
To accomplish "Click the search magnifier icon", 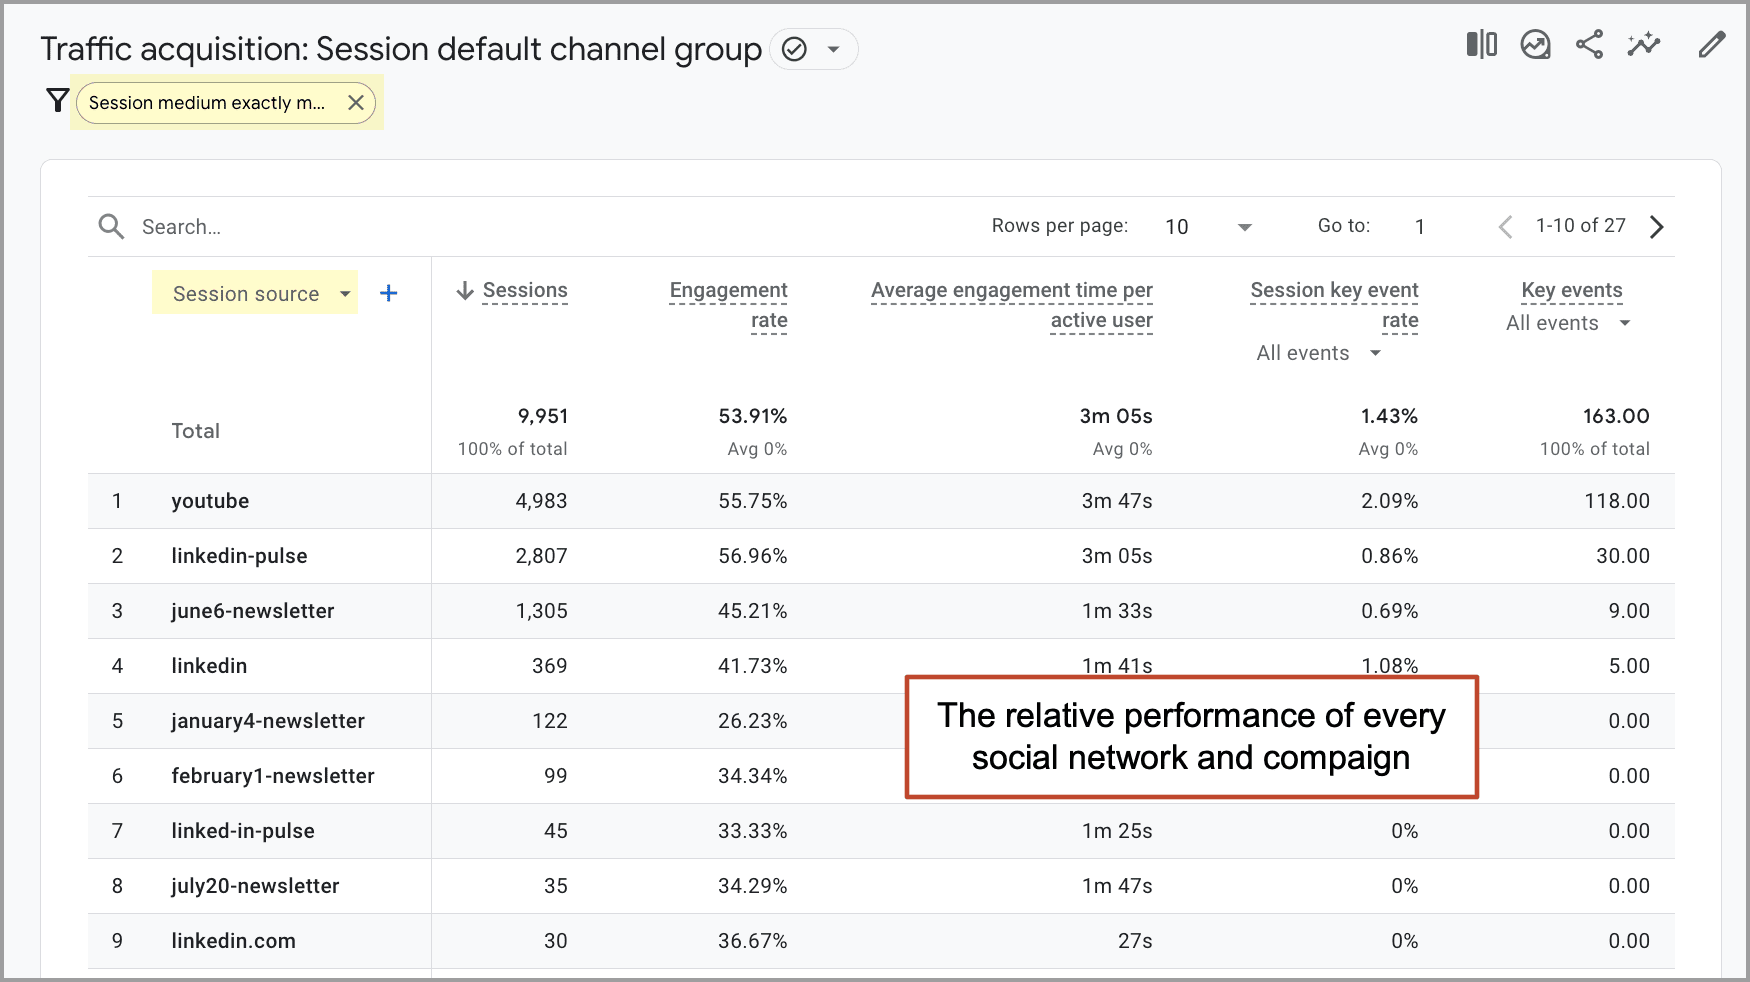I will [x=111, y=227].
